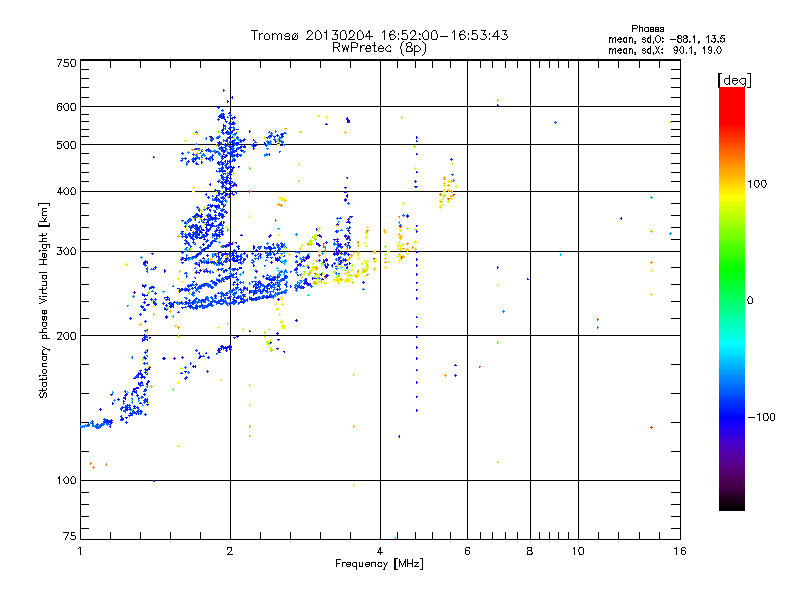Click the Tromsø date and time title
The height and width of the screenshot is (600, 800).
tap(379, 34)
